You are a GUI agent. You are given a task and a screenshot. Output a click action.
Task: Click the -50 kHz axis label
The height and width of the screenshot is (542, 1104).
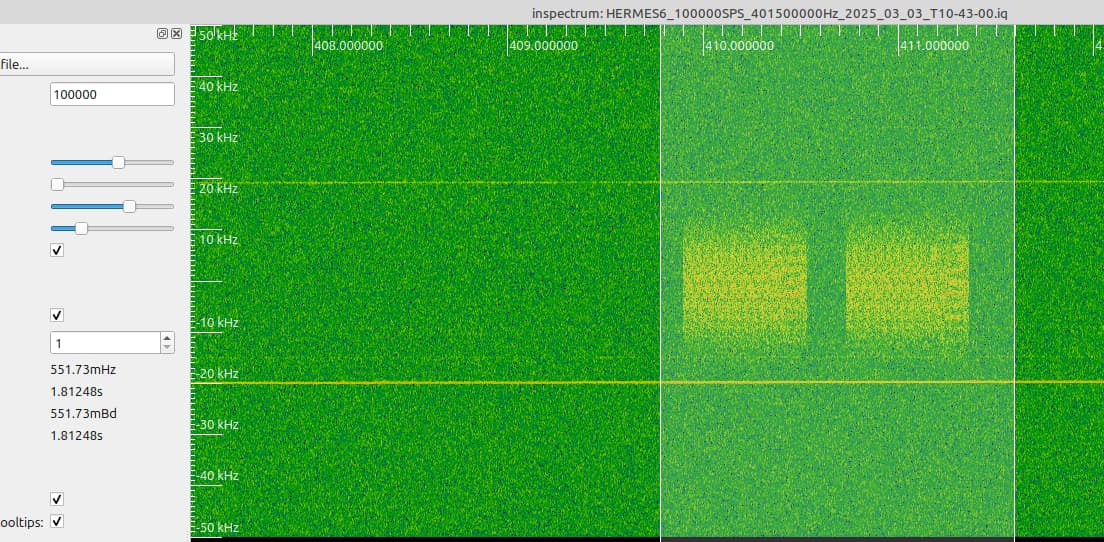click(216, 527)
